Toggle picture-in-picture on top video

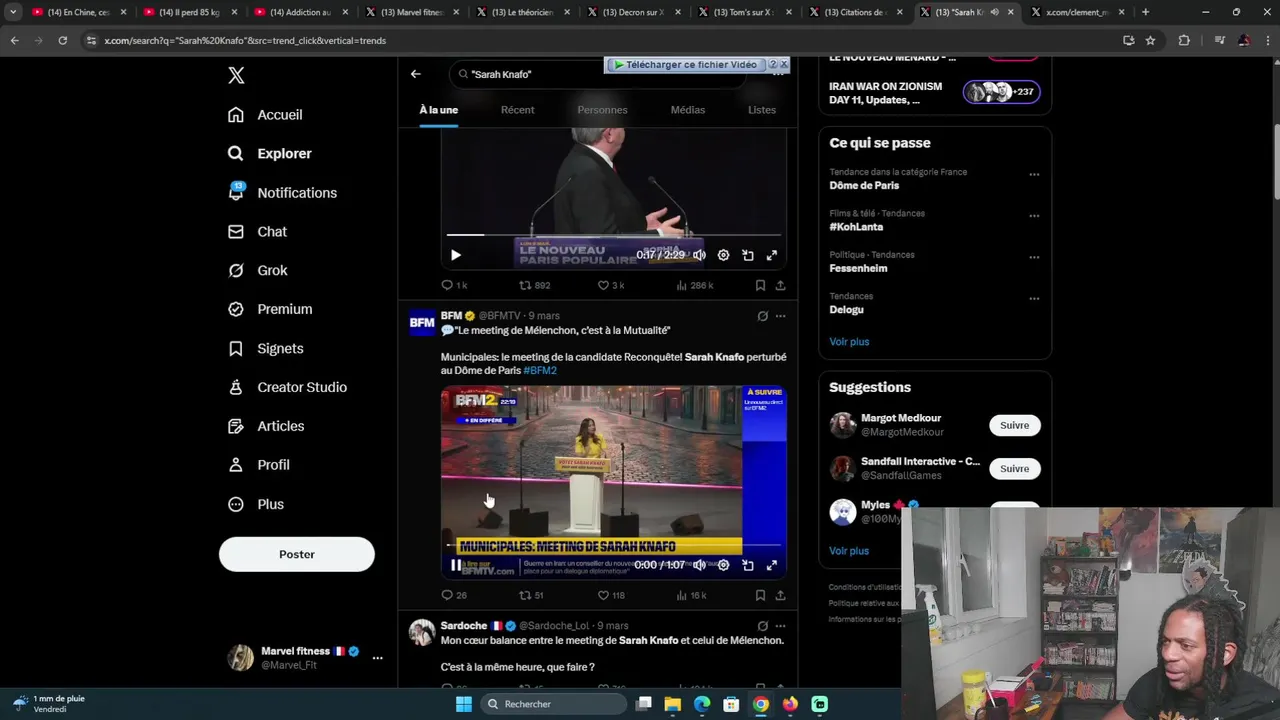point(748,255)
